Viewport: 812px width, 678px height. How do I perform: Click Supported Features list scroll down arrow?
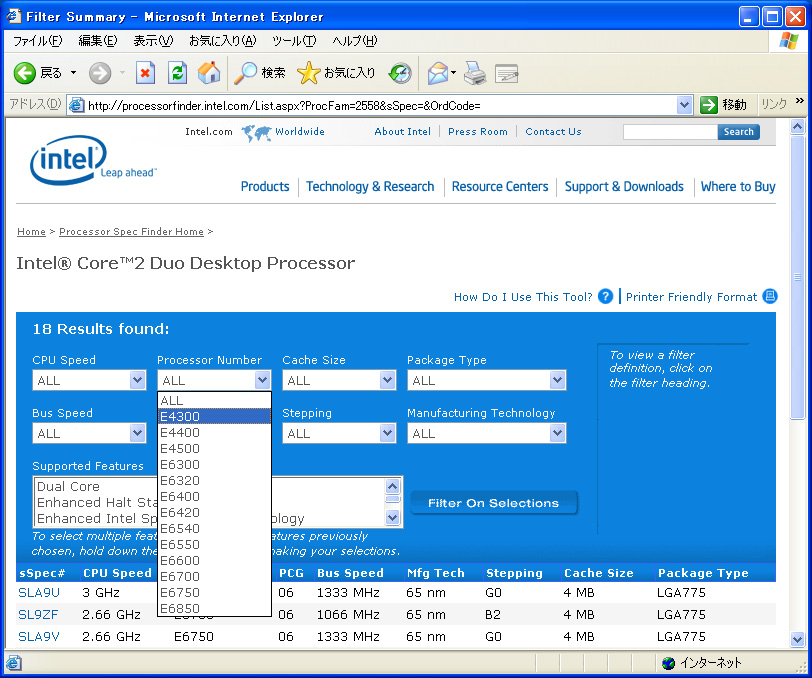tap(393, 517)
